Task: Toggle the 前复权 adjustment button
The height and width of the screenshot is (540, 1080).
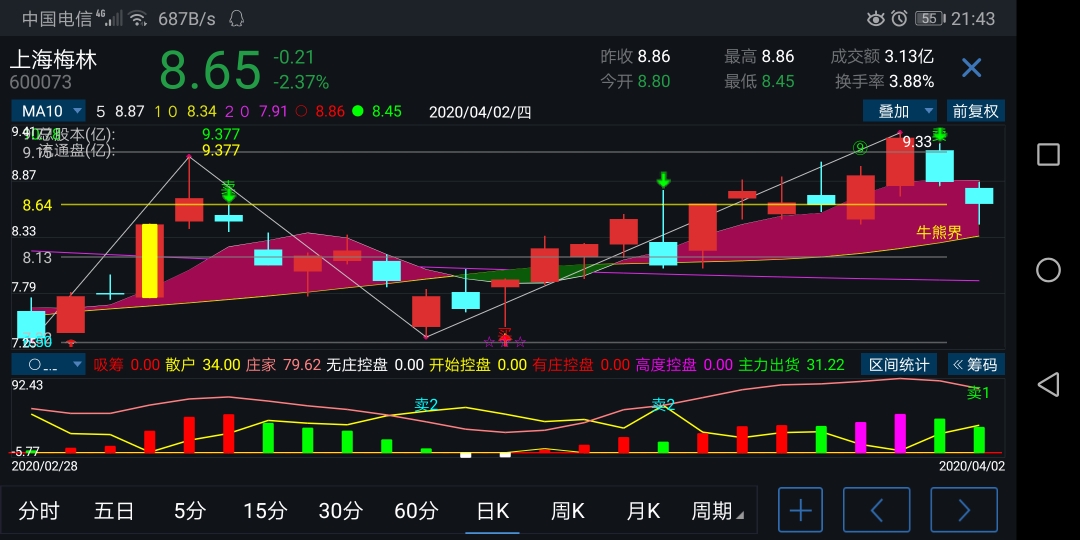Action: [975, 111]
